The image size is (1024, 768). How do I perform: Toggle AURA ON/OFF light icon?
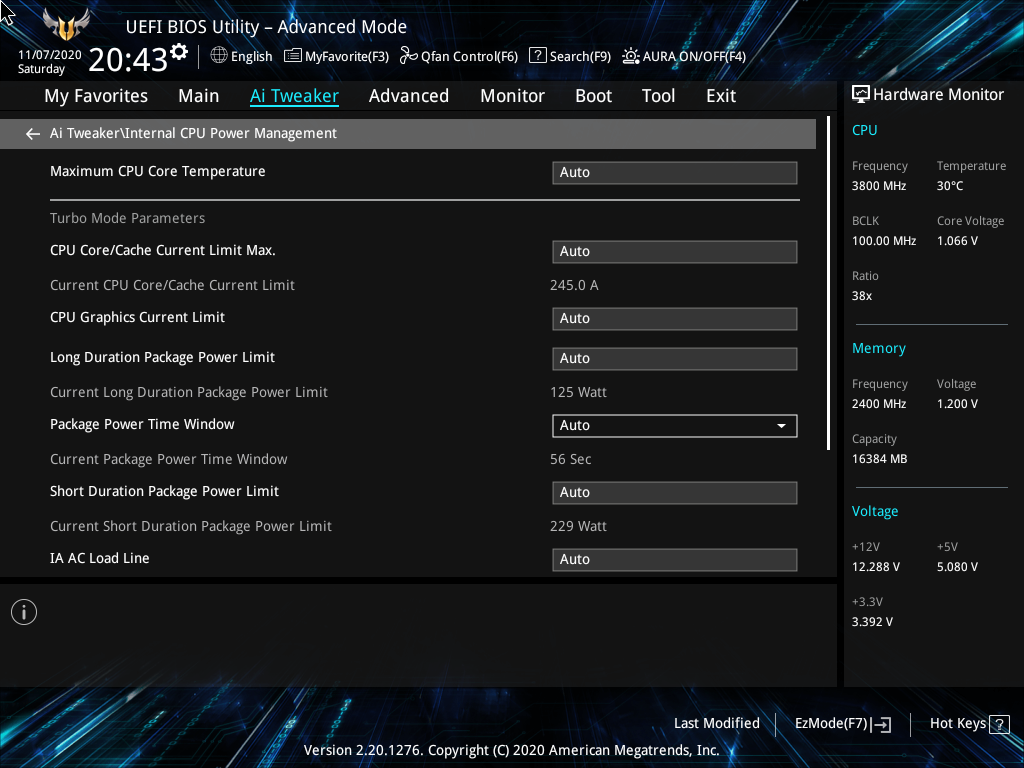point(630,56)
